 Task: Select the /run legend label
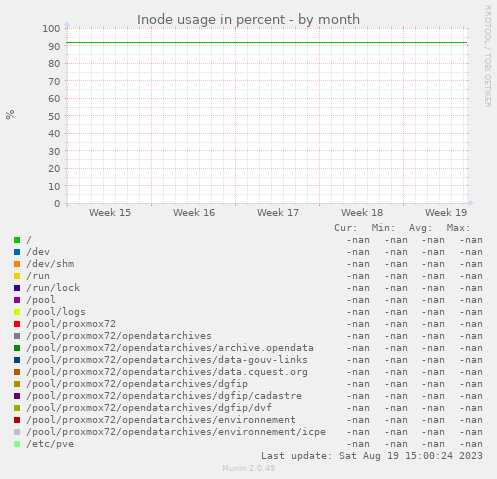pos(38,276)
